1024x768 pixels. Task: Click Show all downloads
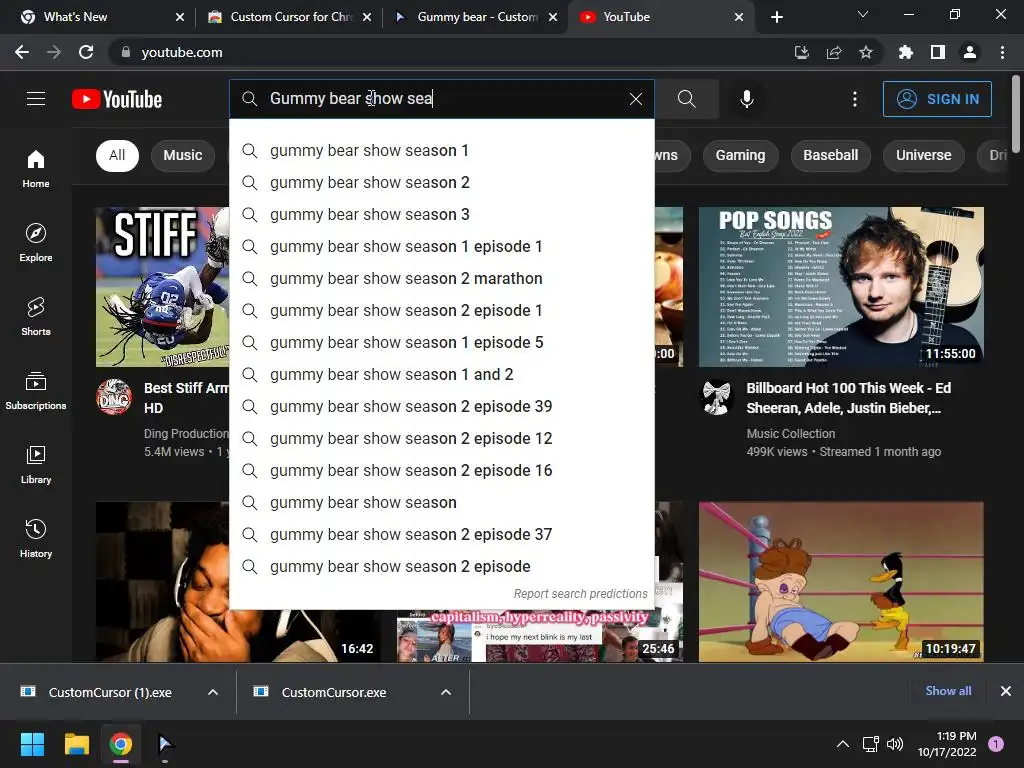948,691
